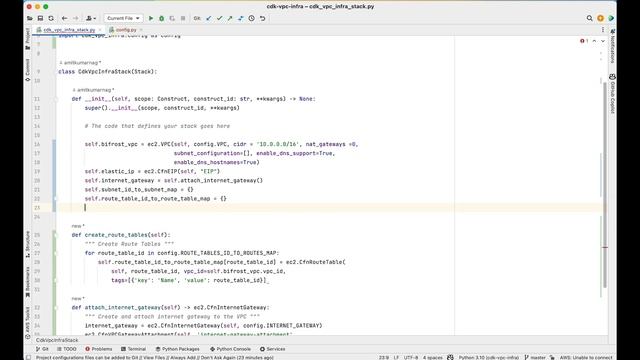640x360 pixels.
Task: Open Search Everywhere magnifier
Action: pyautogui.click(x=589, y=18)
